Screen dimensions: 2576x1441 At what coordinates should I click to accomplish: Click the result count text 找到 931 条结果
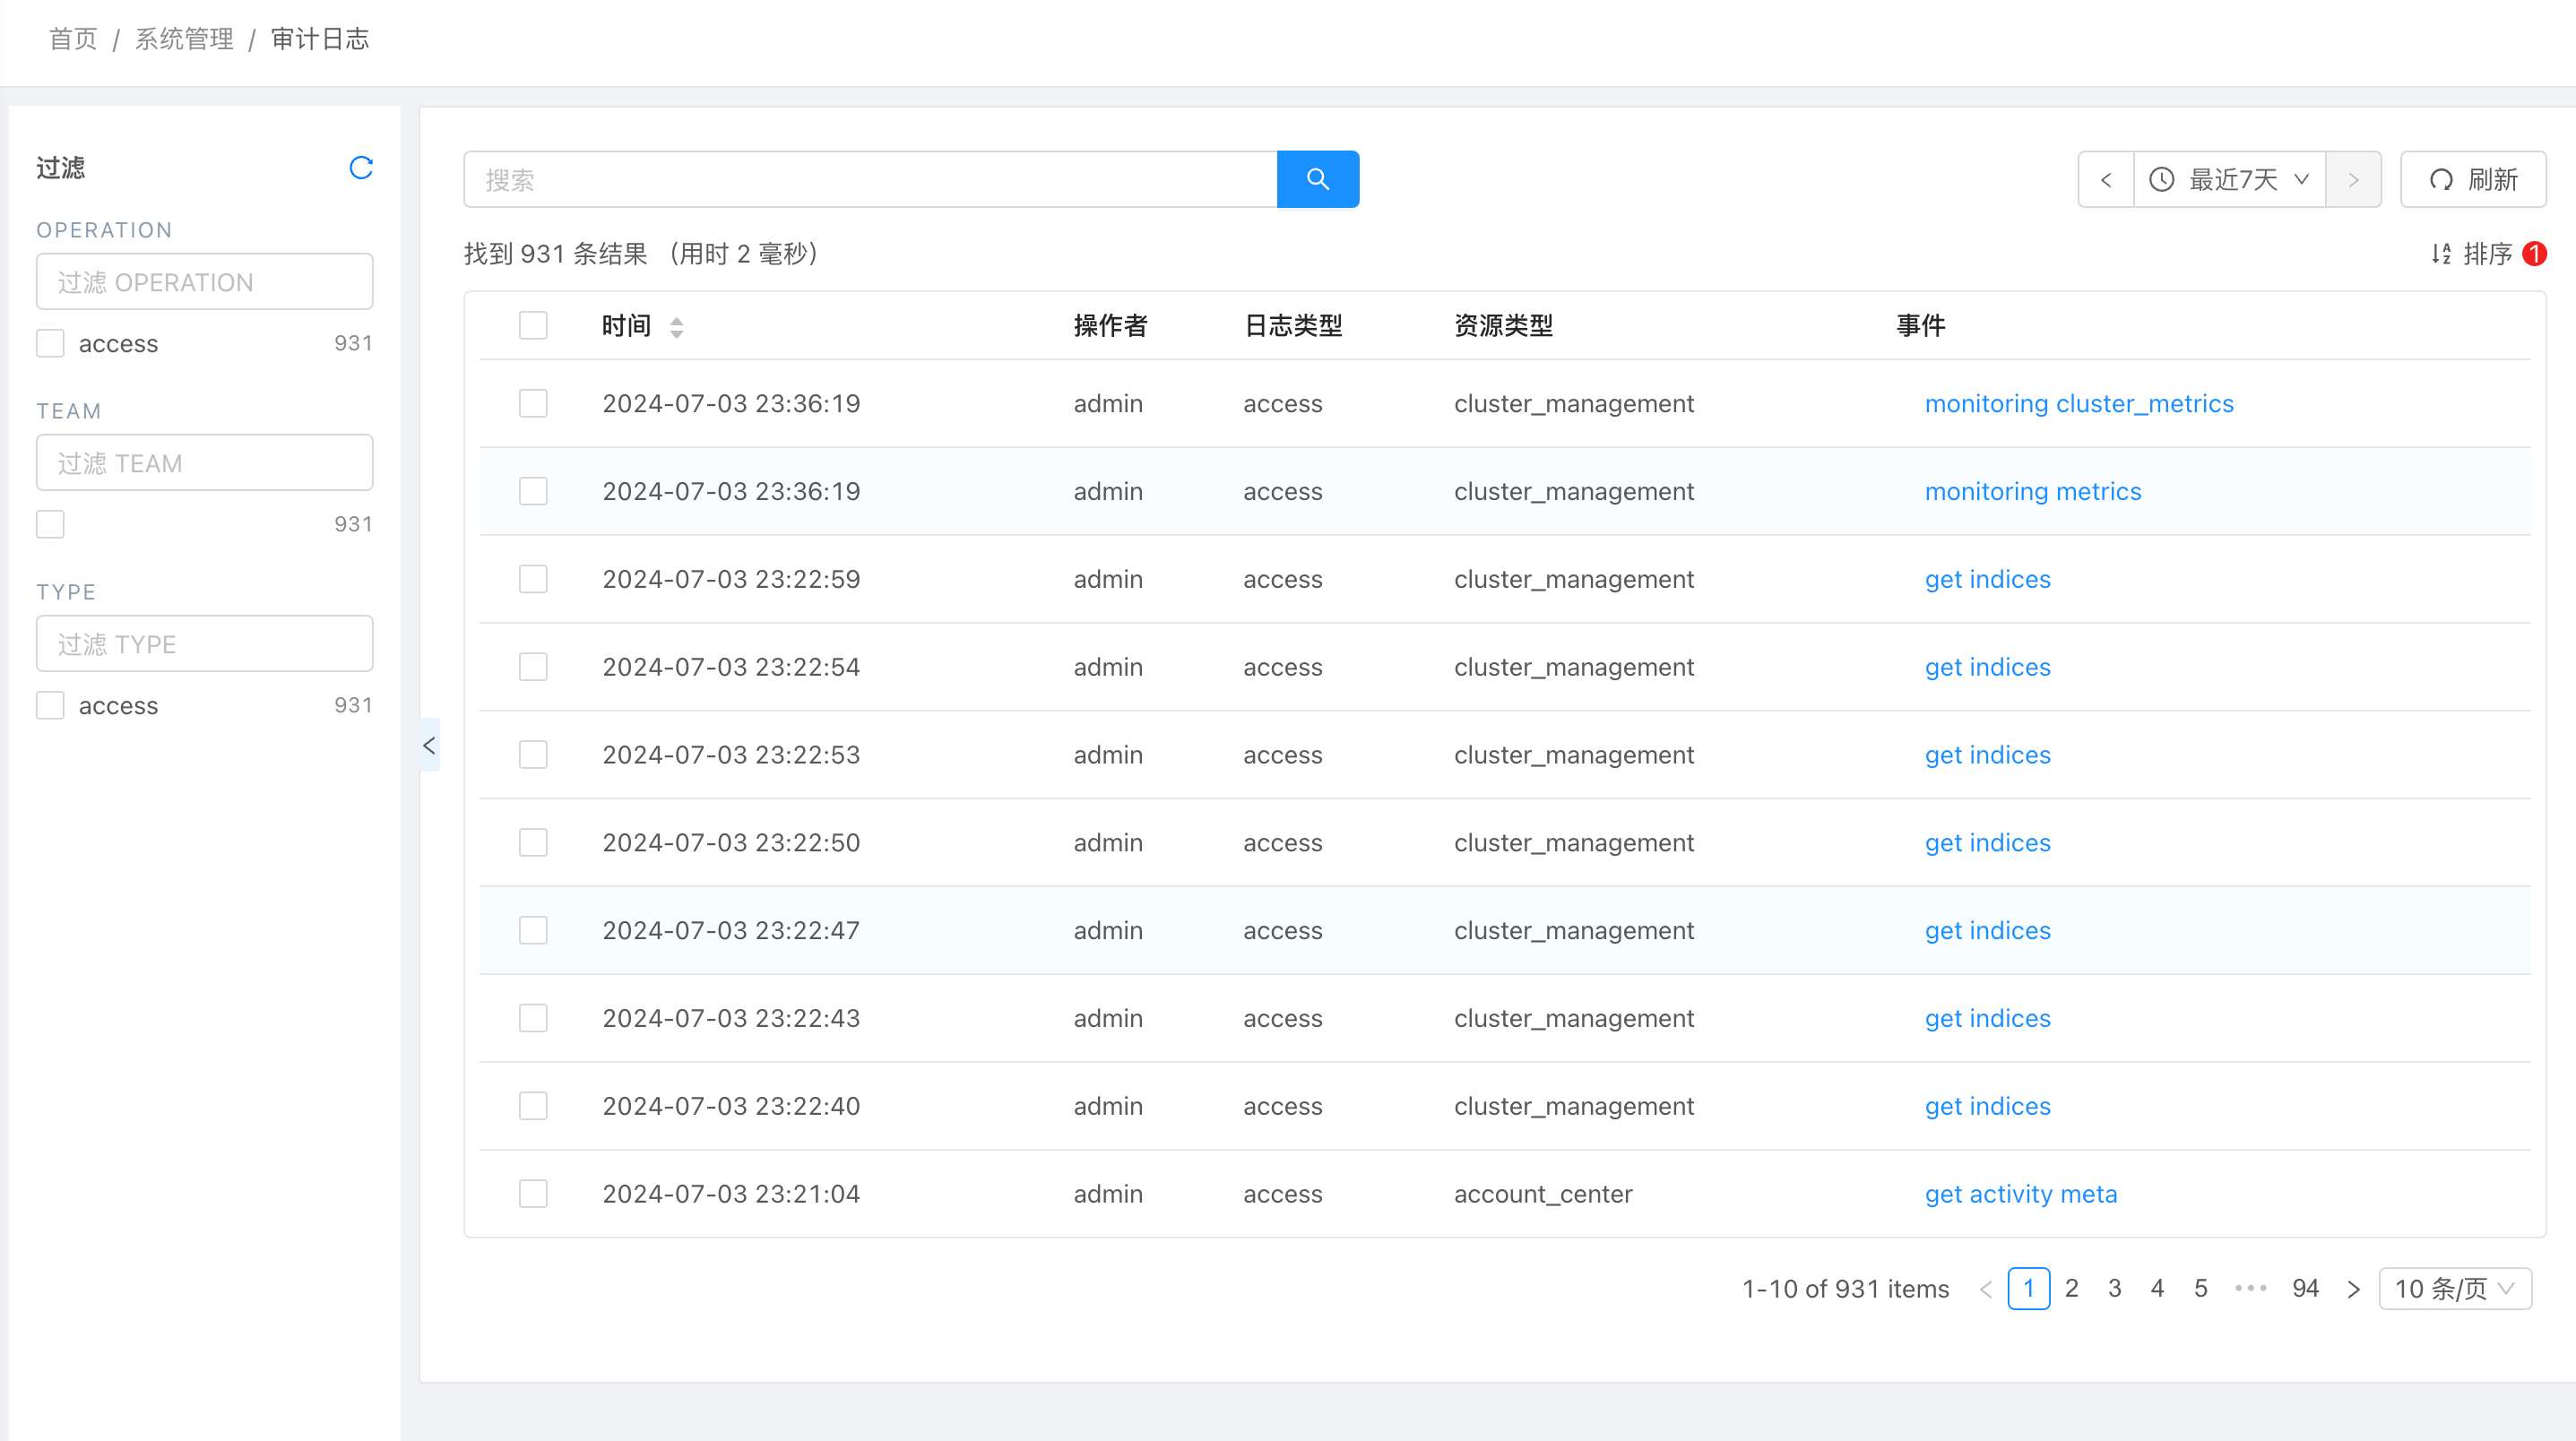coord(556,254)
